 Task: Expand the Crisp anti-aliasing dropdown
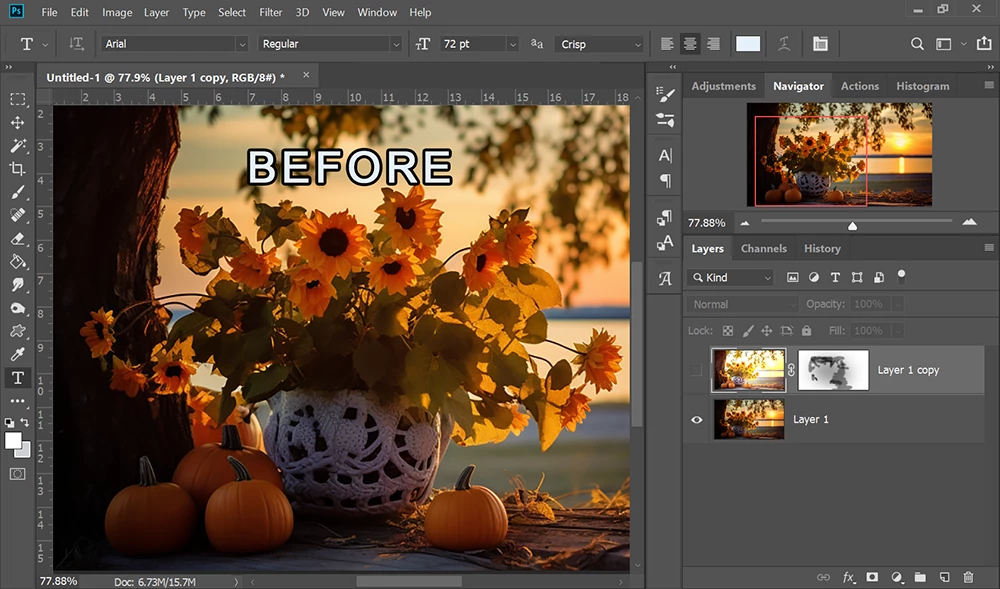(600, 44)
